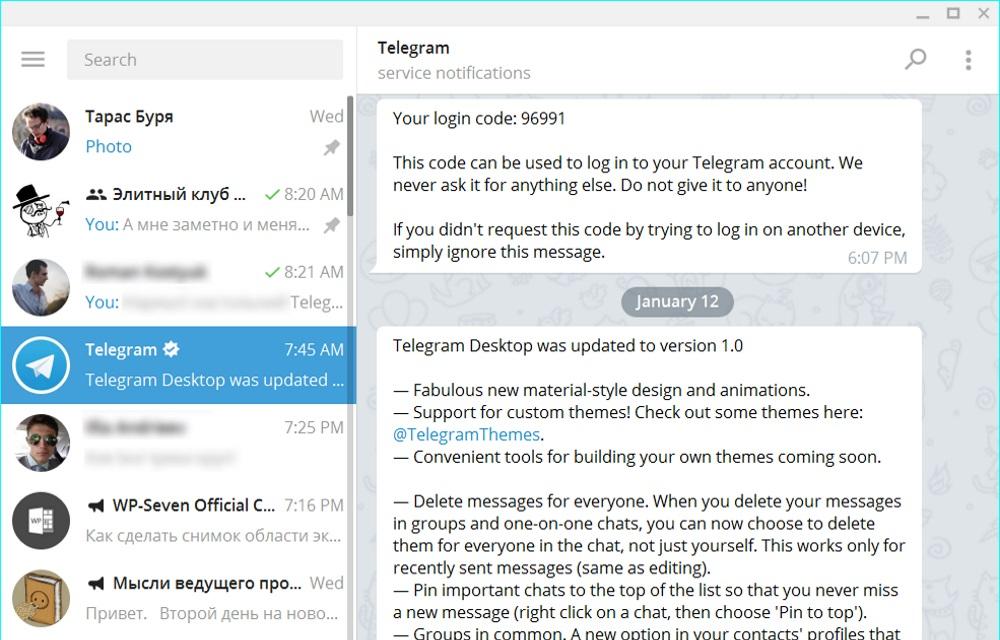Click the Telegram chat title in header
Viewport: 1000px width, 640px height.
pos(413,48)
